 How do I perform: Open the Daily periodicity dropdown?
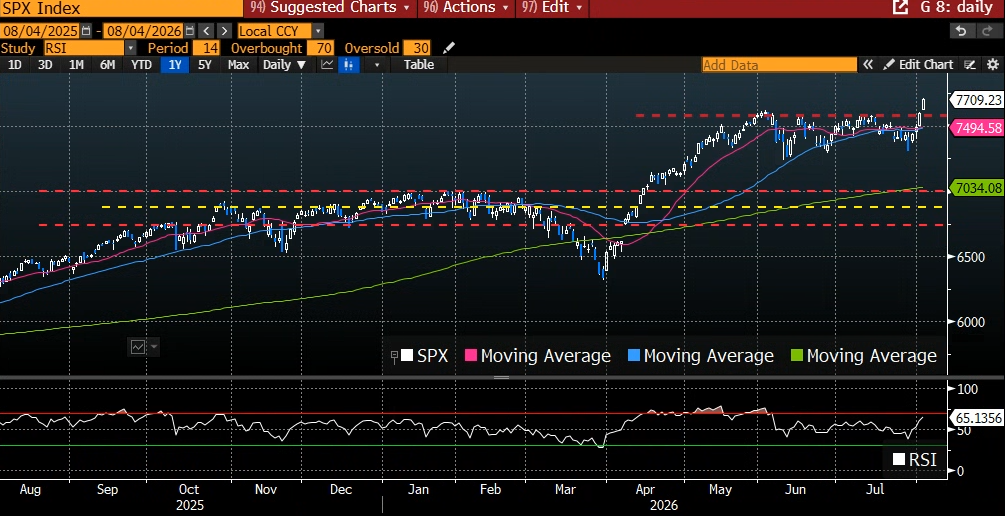[285, 65]
